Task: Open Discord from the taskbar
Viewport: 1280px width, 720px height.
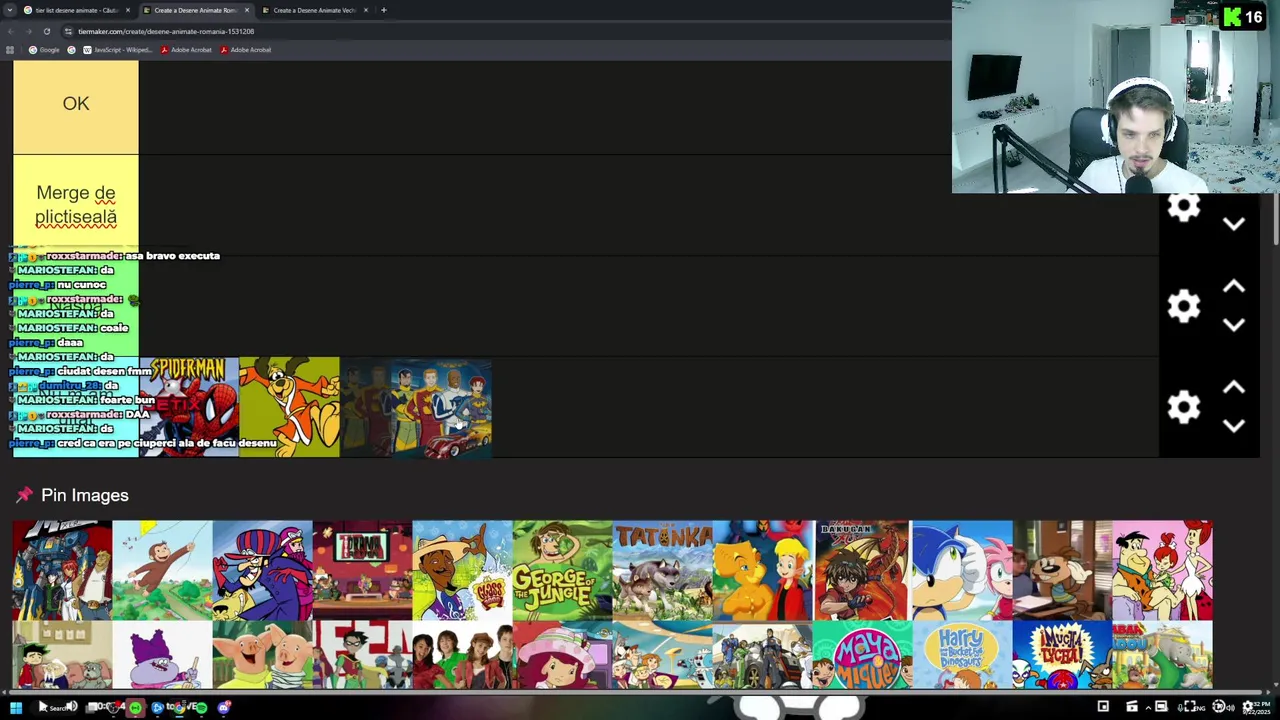Action: 224,707
